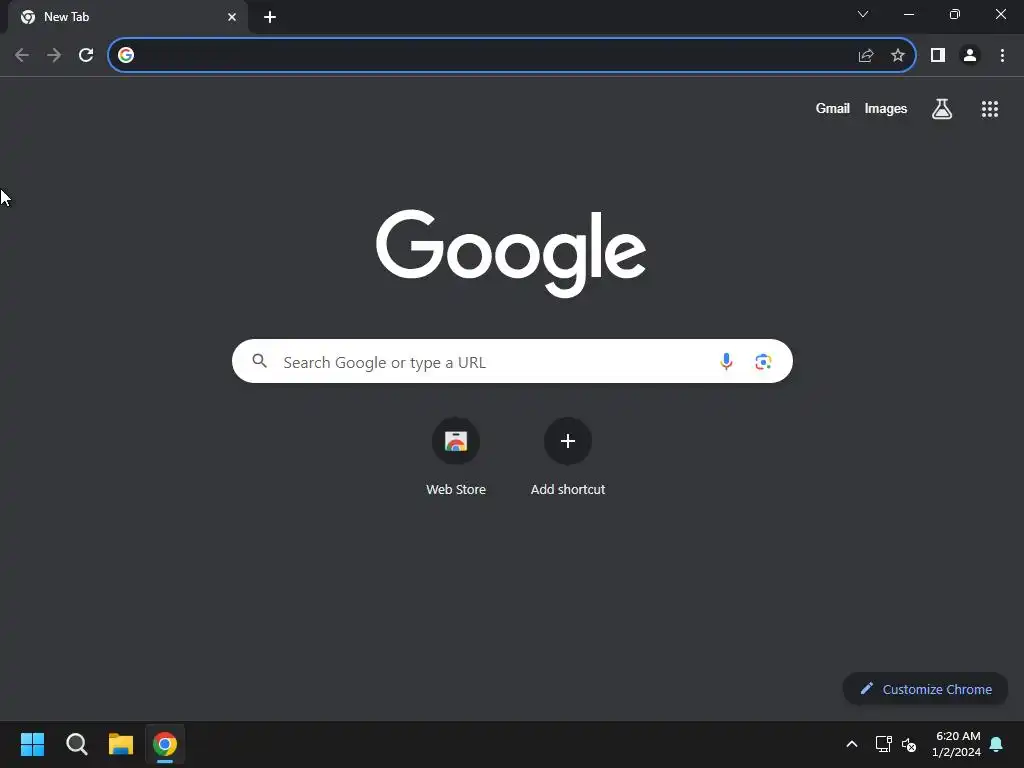Click the Google icon in address bar
This screenshot has width=1024, height=768.
(126, 56)
